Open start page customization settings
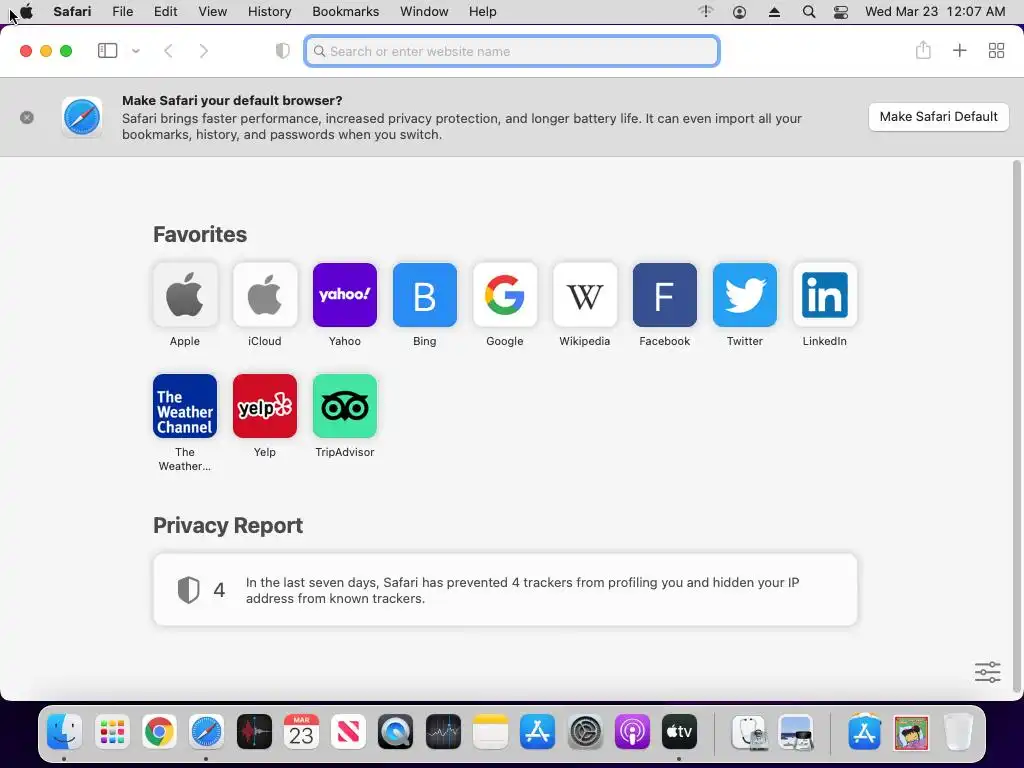Viewport: 1024px width, 768px height. (987, 671)
